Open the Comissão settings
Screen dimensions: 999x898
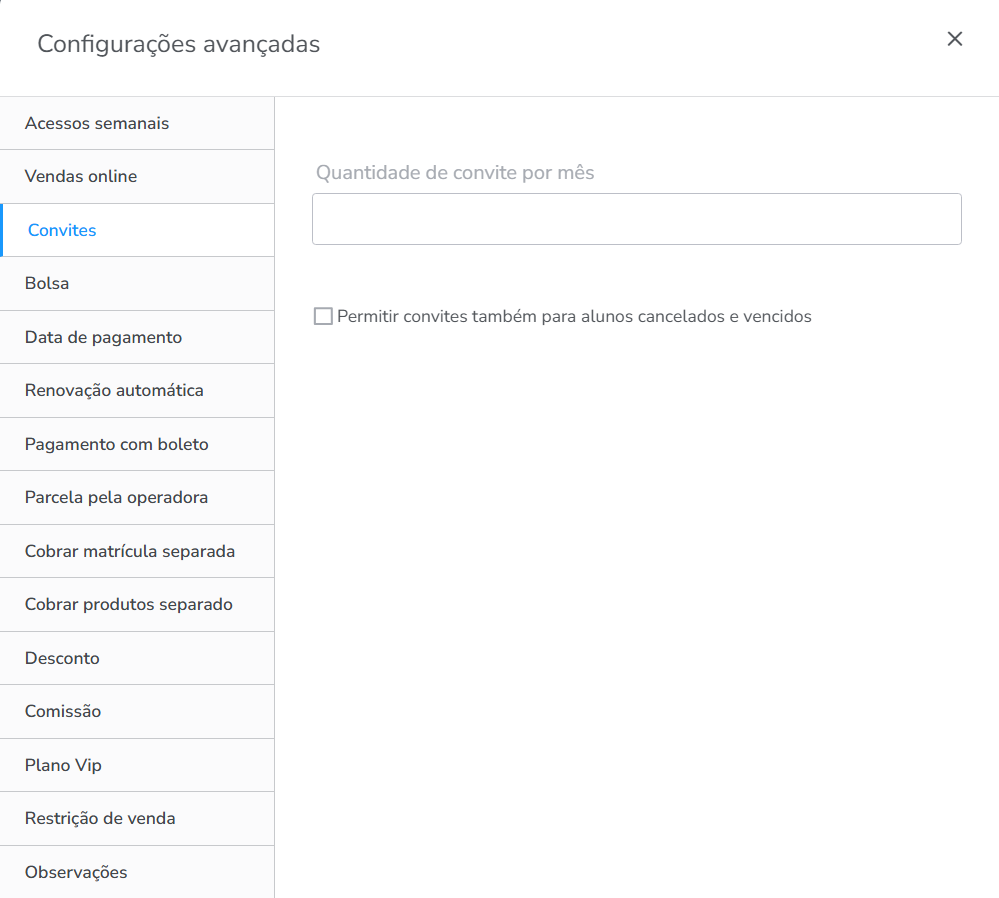pyautogui.click(x=63, y=711)
